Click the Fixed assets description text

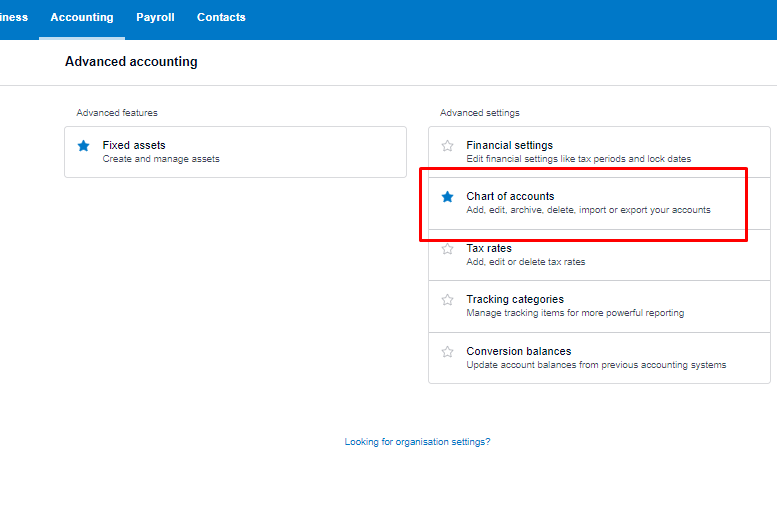[161, 159]
